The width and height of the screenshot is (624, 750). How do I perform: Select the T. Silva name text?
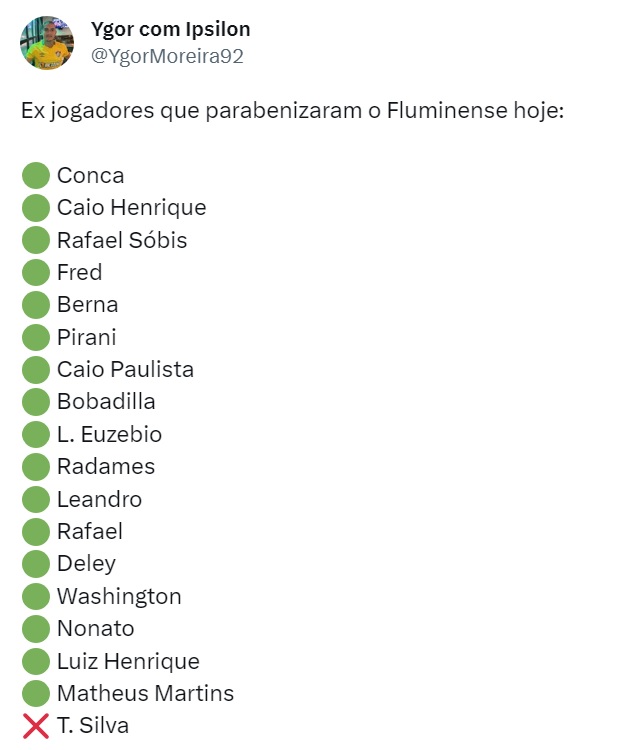pyautogui.click(x=93, y=726)
